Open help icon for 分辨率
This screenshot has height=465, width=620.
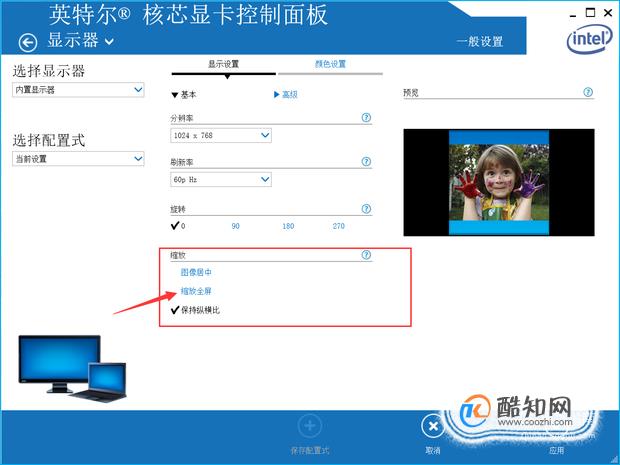[x=367, y=117]
